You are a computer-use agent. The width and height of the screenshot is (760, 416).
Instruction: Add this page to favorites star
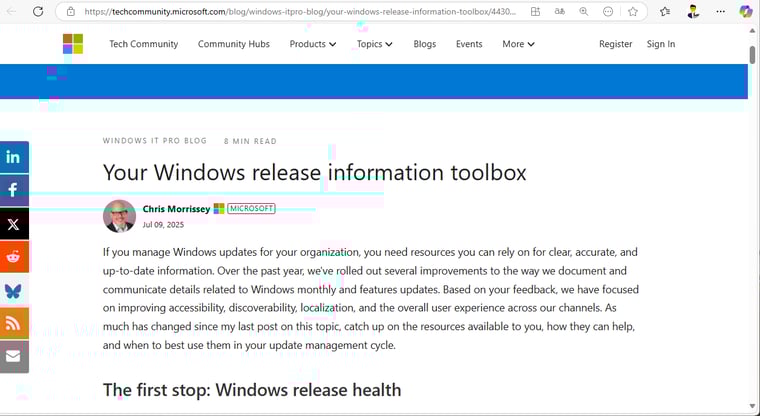tap(633, 12)
